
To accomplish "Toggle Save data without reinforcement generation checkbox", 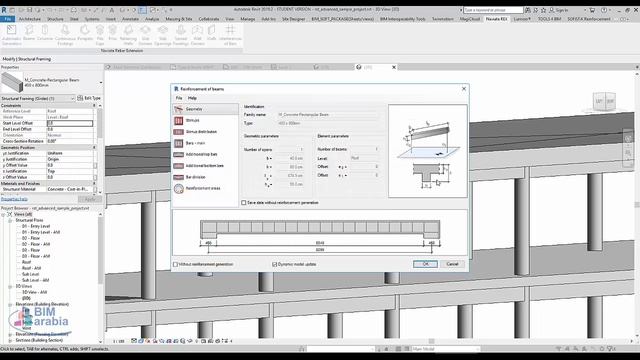I will pyautogui.click(x=244, y=202).
